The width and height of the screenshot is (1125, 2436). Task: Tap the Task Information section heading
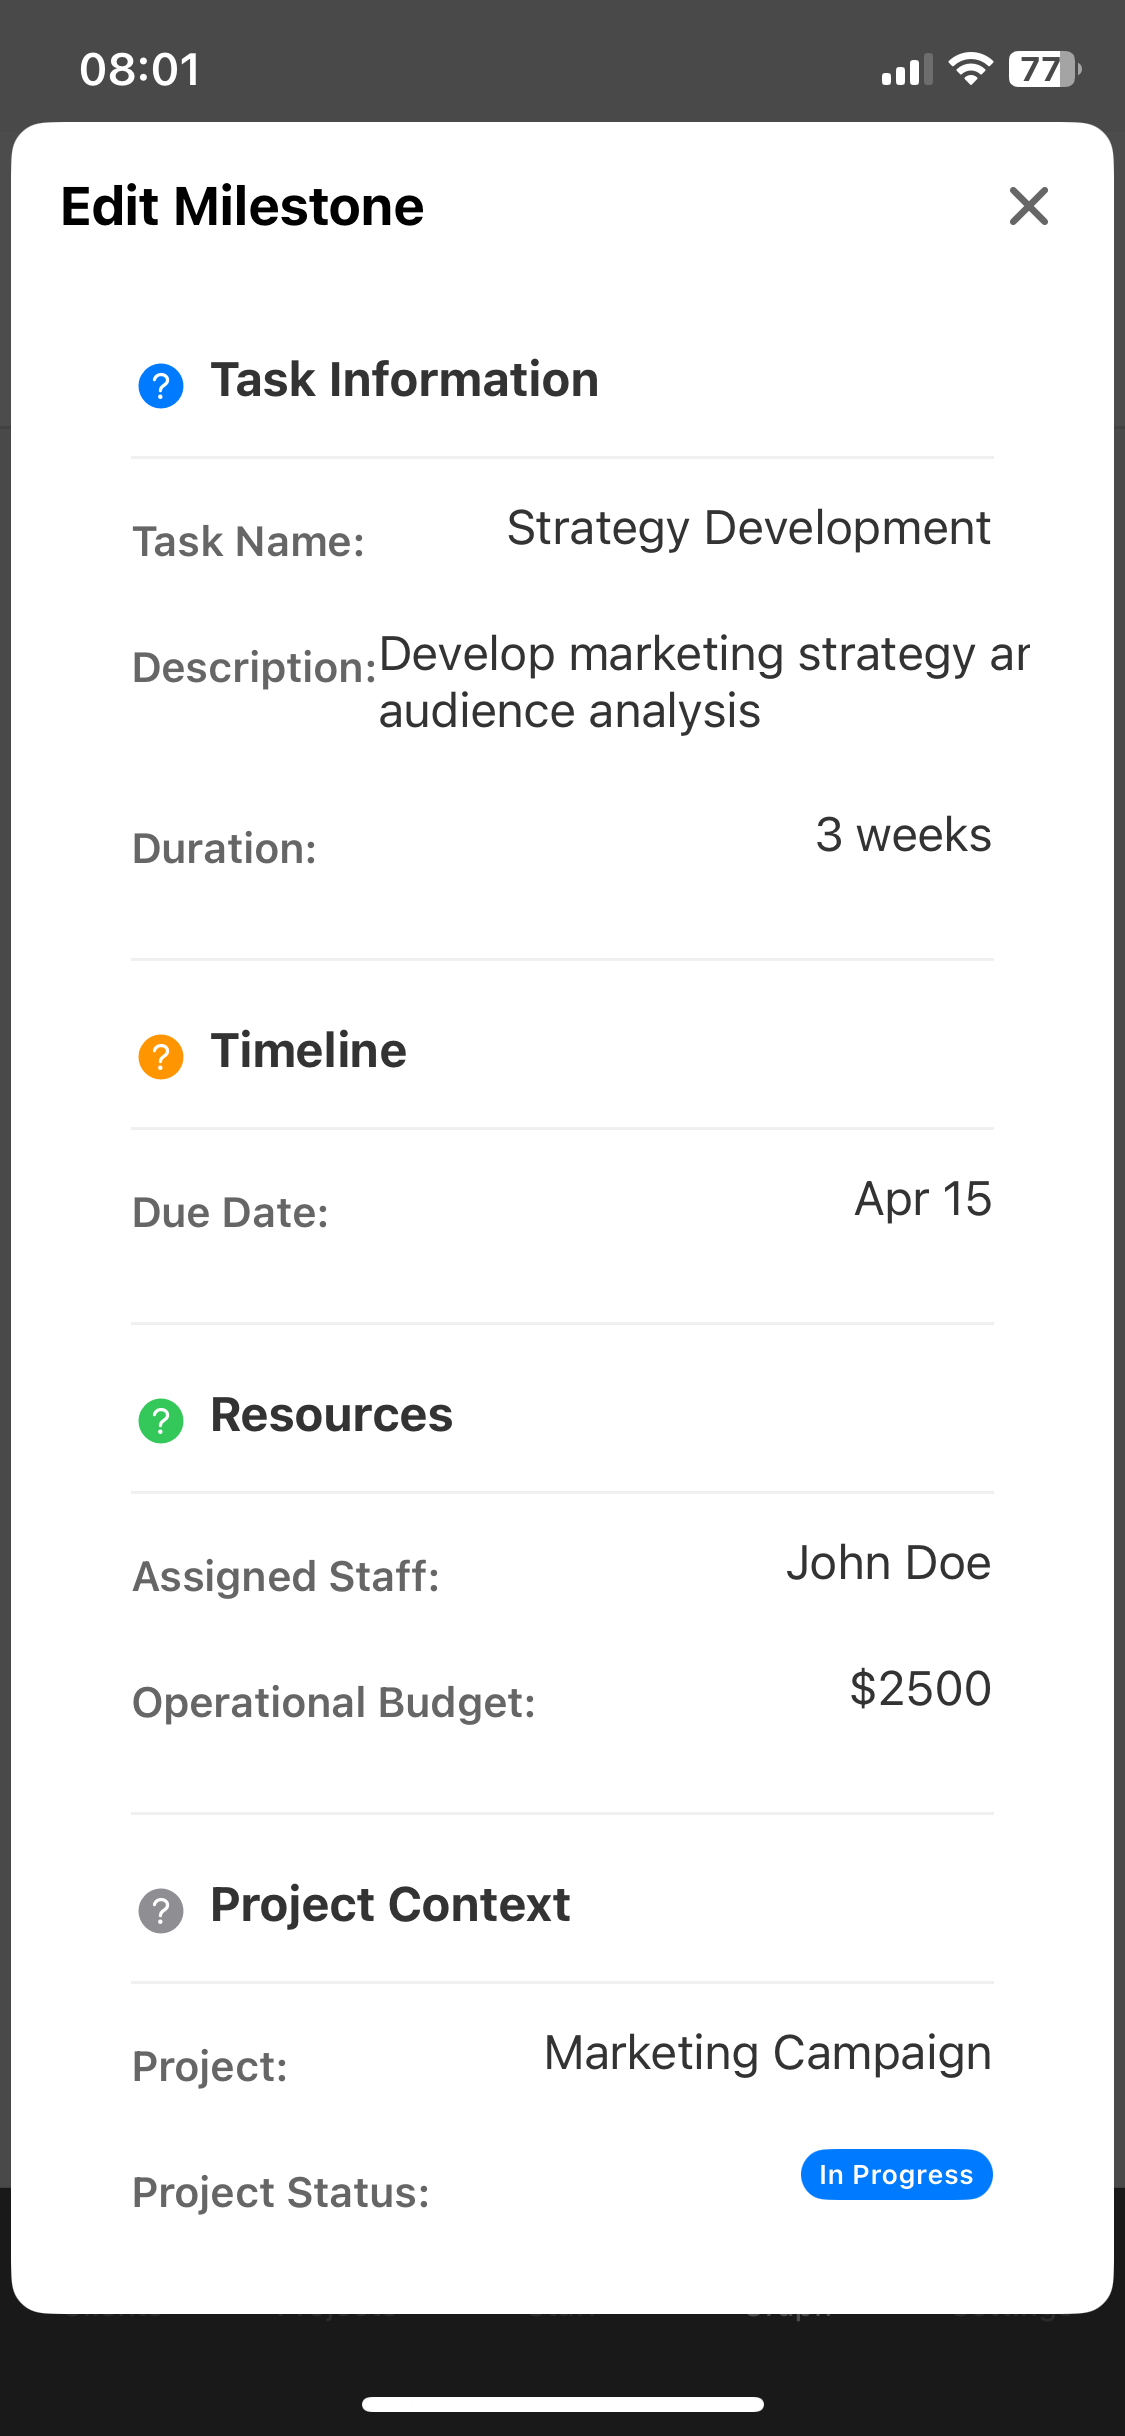coord(404,380)
